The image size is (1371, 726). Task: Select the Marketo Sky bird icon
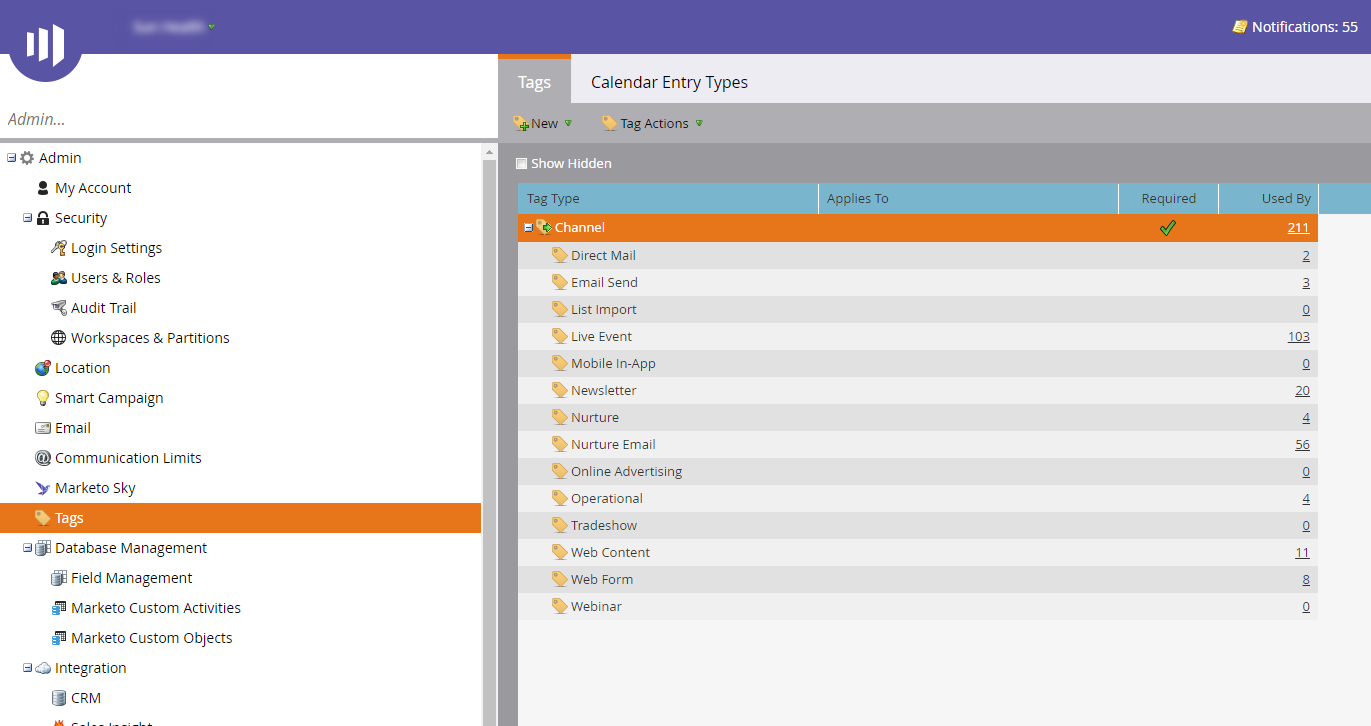(42, 488)
